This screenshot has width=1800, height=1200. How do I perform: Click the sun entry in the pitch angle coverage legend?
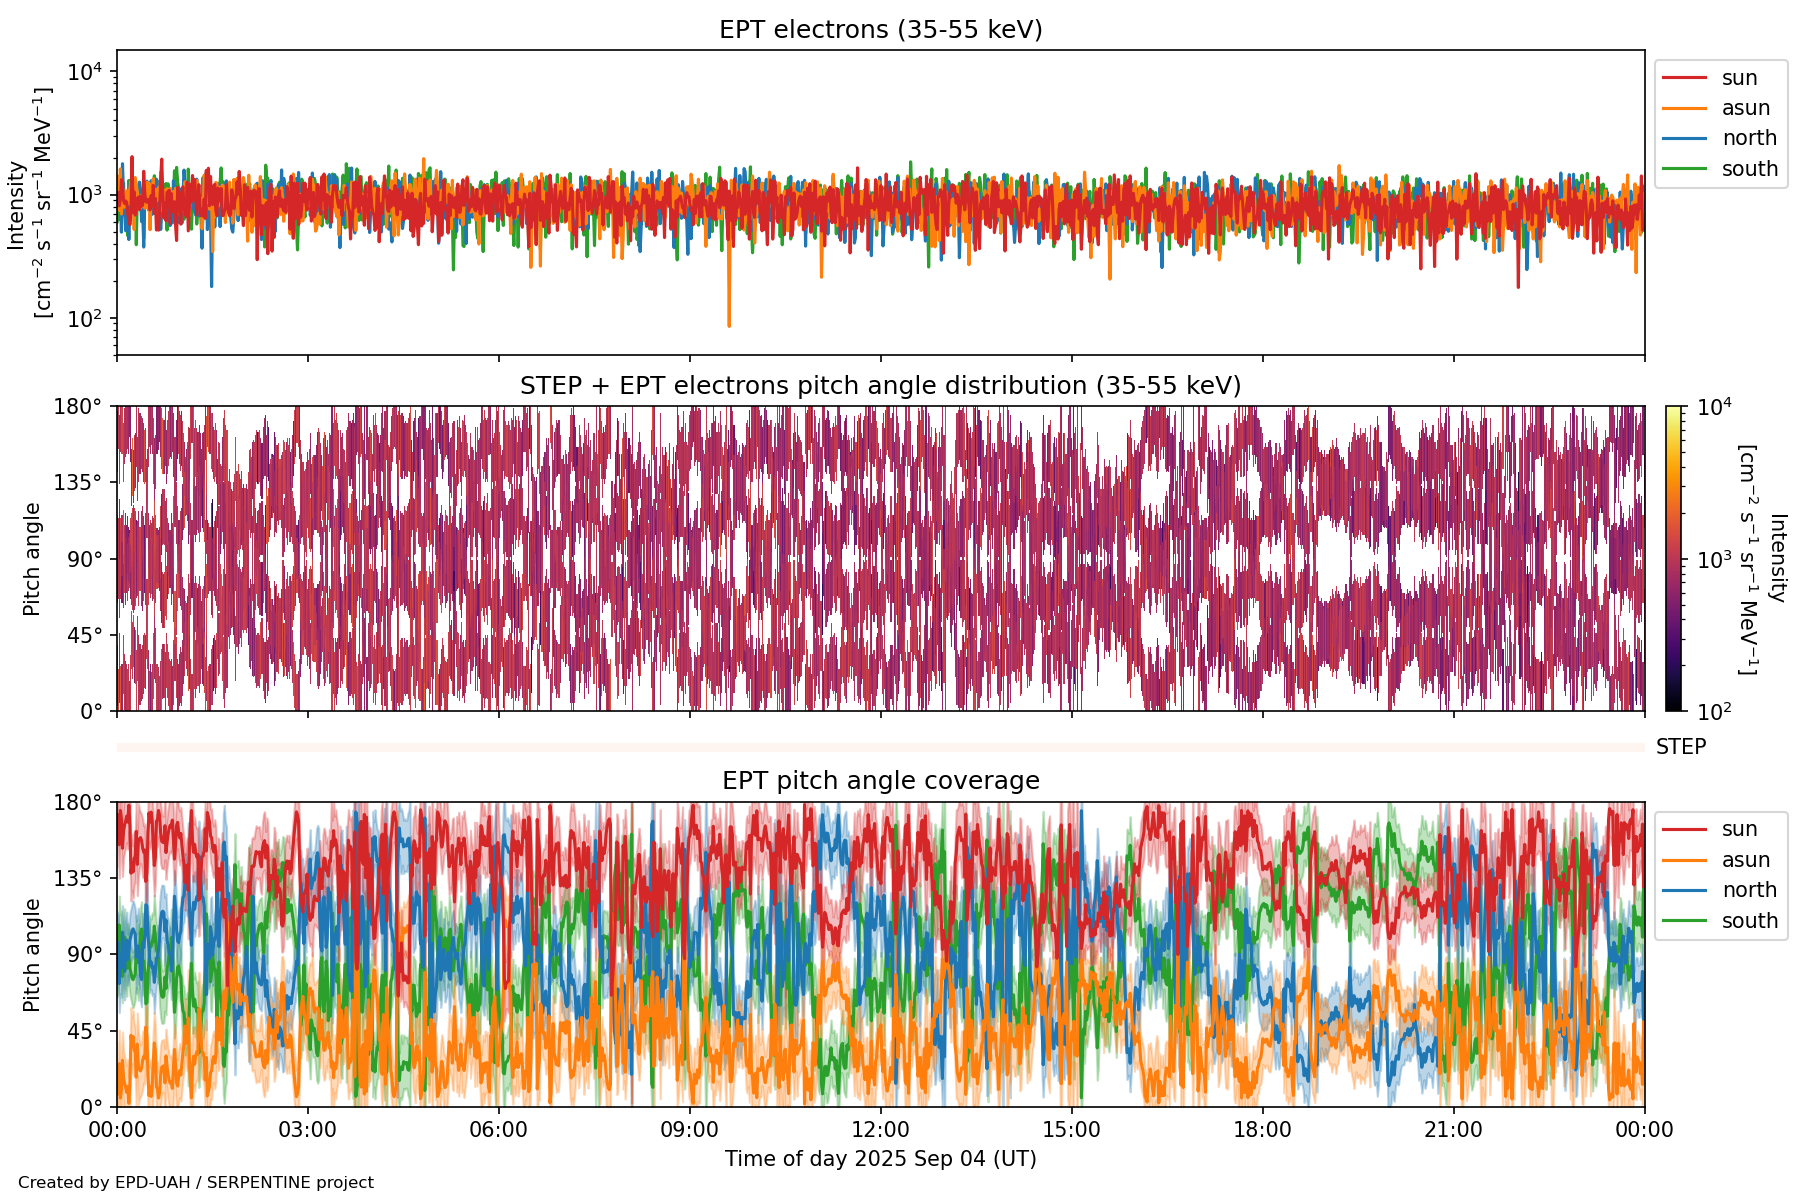click(1739, 829)
